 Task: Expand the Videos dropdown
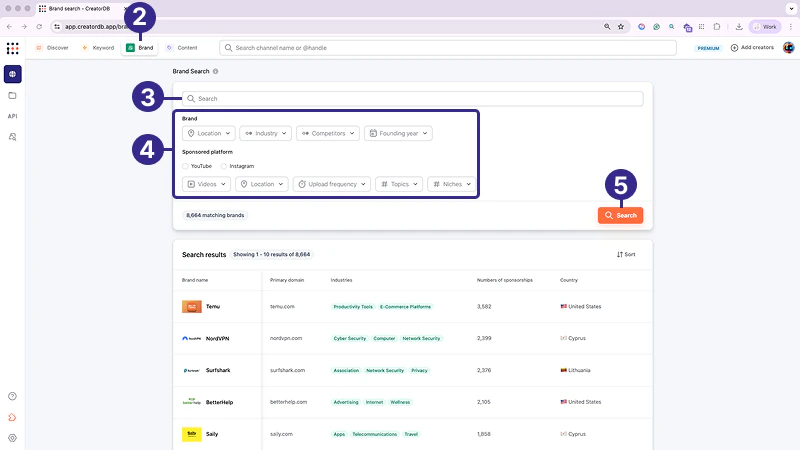206,184
